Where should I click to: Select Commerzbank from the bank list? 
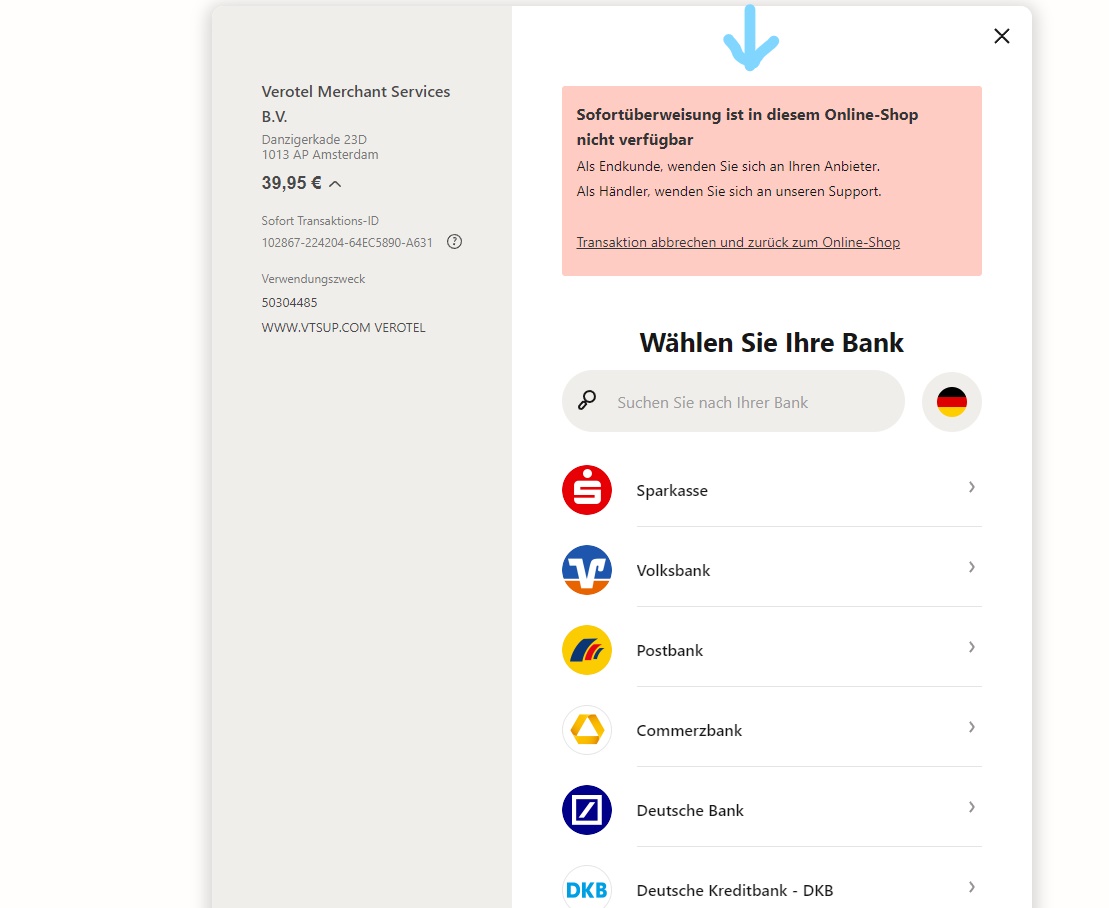(x=689, y=730)
